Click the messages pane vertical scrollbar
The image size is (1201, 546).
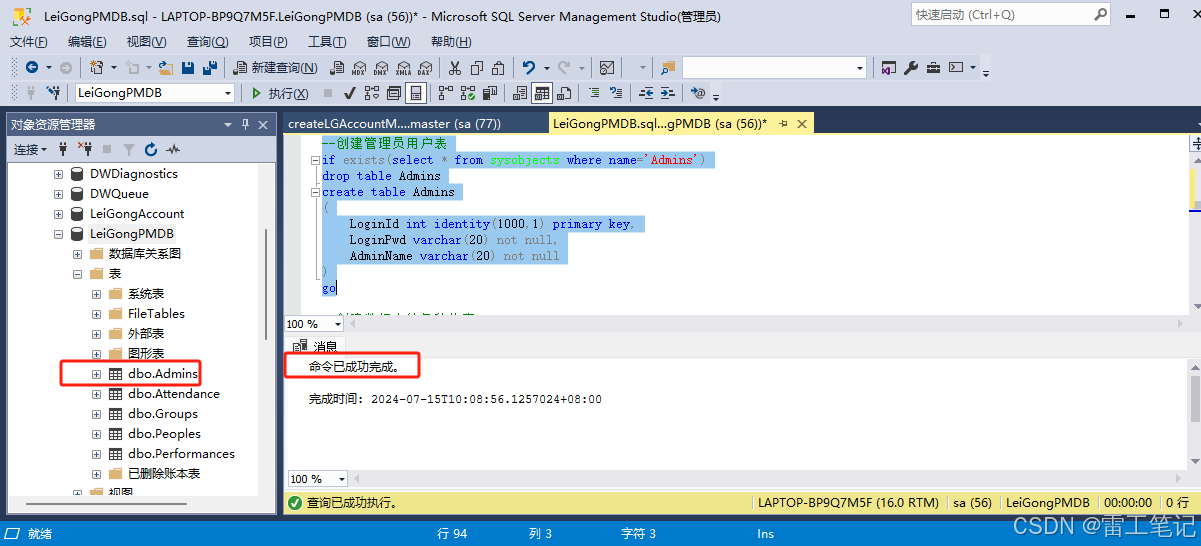click(1195, 400)
